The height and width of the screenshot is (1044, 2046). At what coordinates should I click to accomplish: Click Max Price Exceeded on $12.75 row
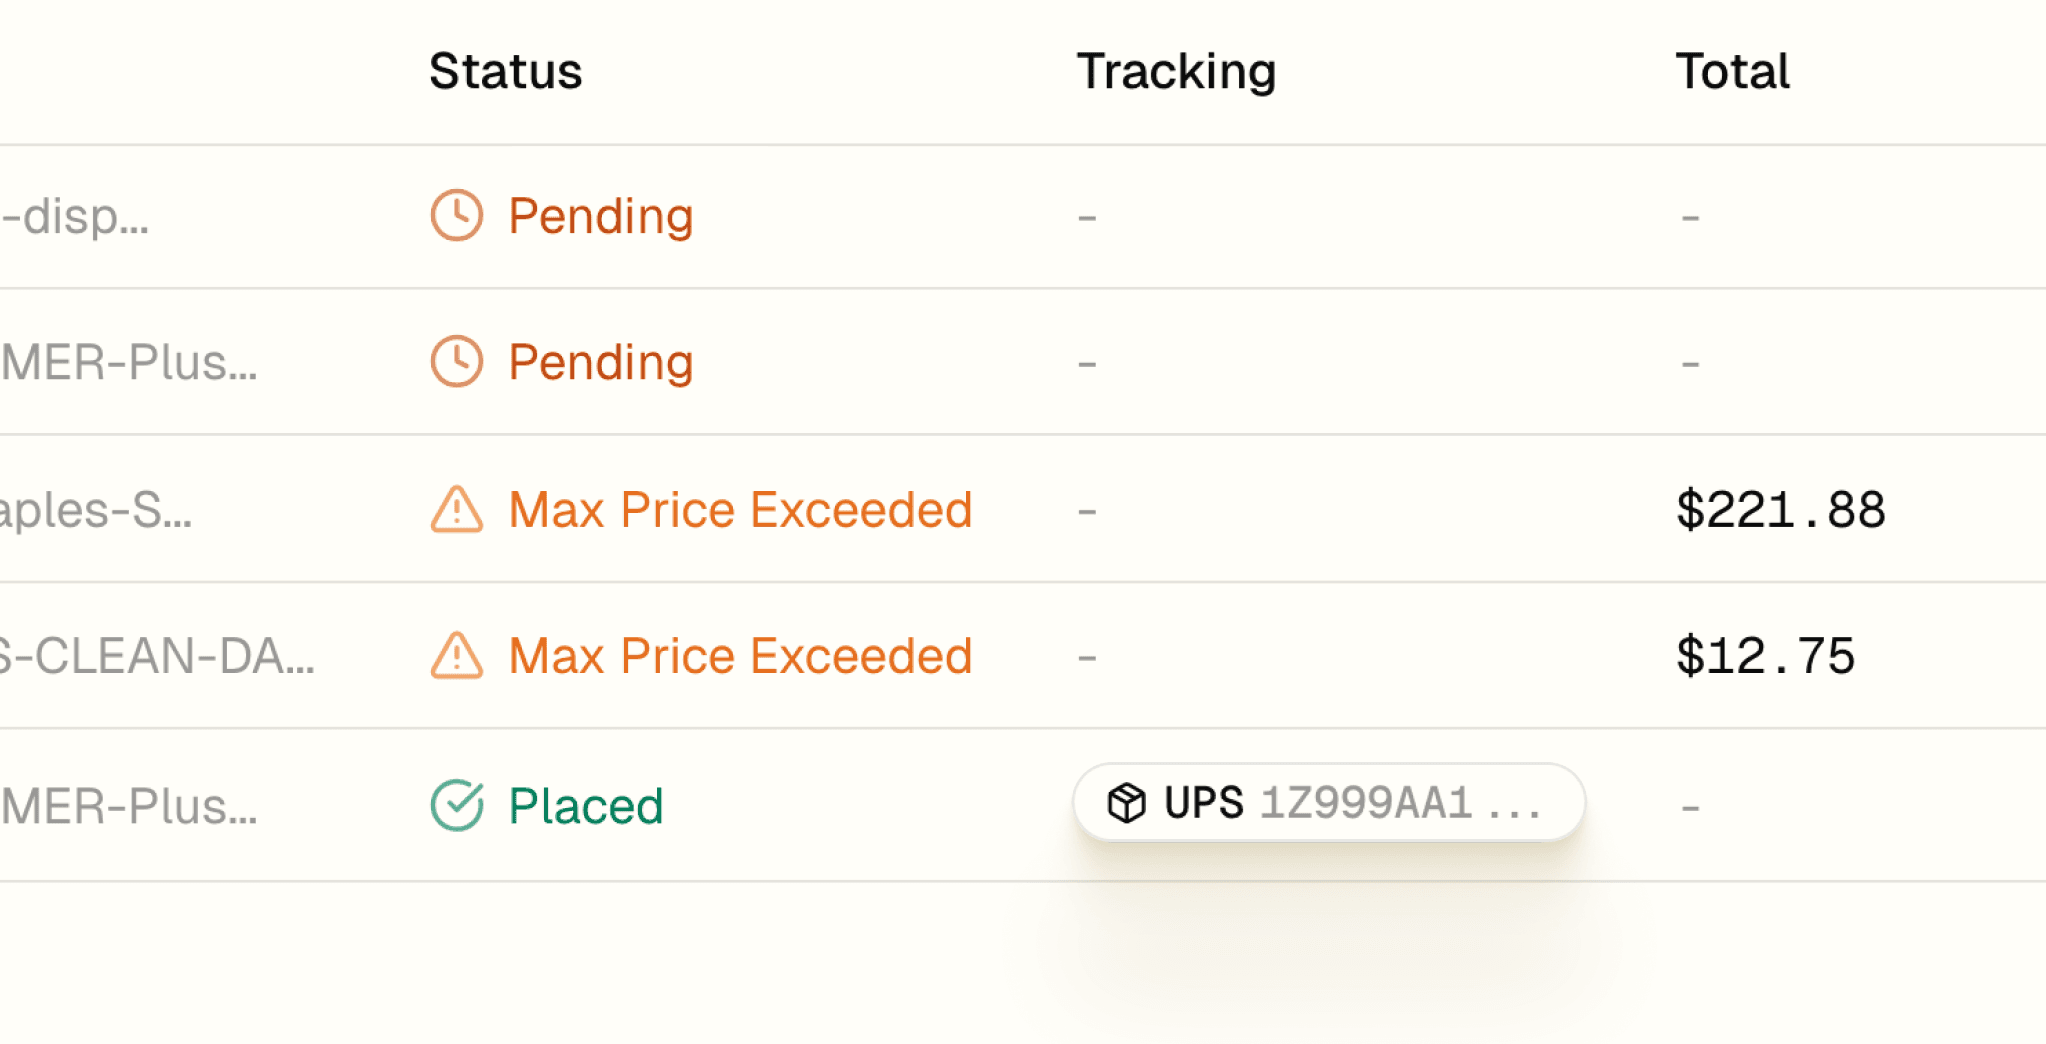pos(740,656)
